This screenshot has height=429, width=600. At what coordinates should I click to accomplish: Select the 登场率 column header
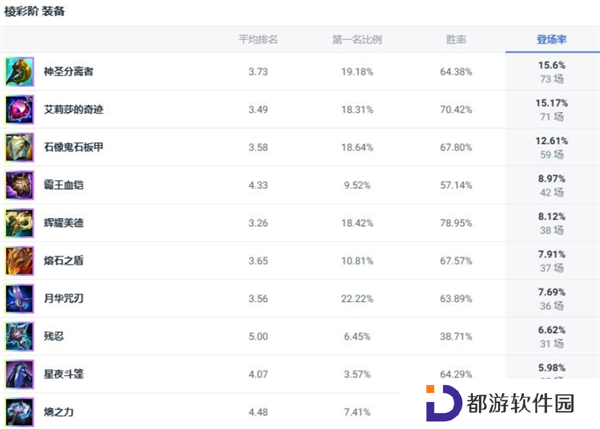(x=551, y=39)
